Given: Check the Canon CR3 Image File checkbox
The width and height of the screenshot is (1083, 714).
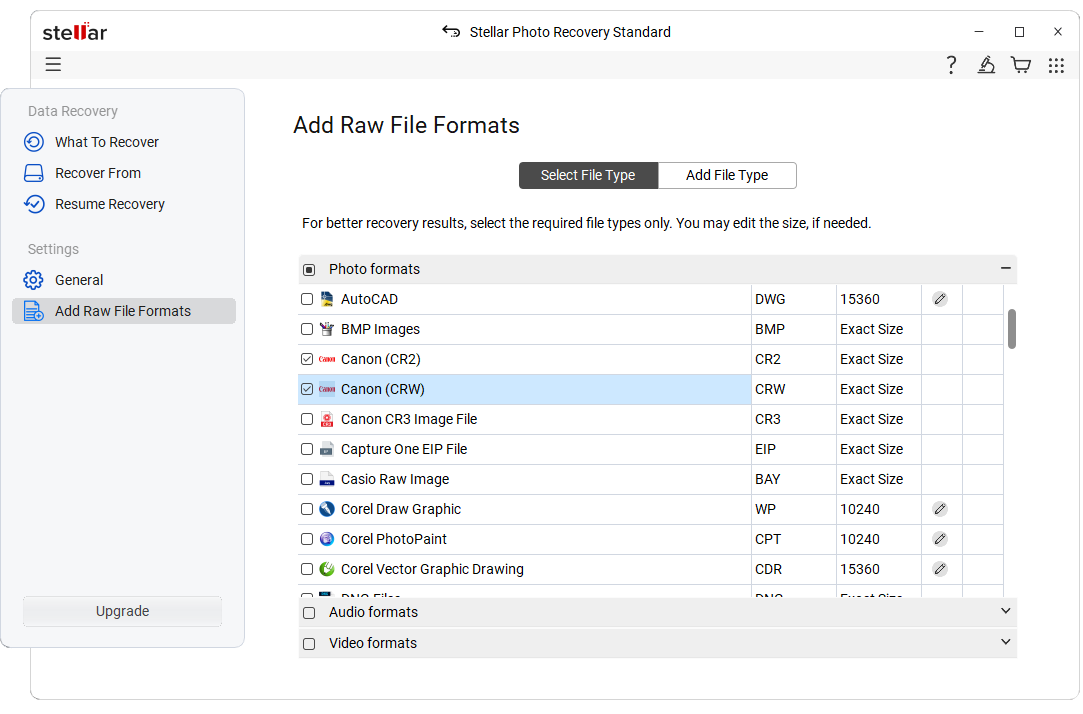Looking at the screenshot, I should coord(307,420).
